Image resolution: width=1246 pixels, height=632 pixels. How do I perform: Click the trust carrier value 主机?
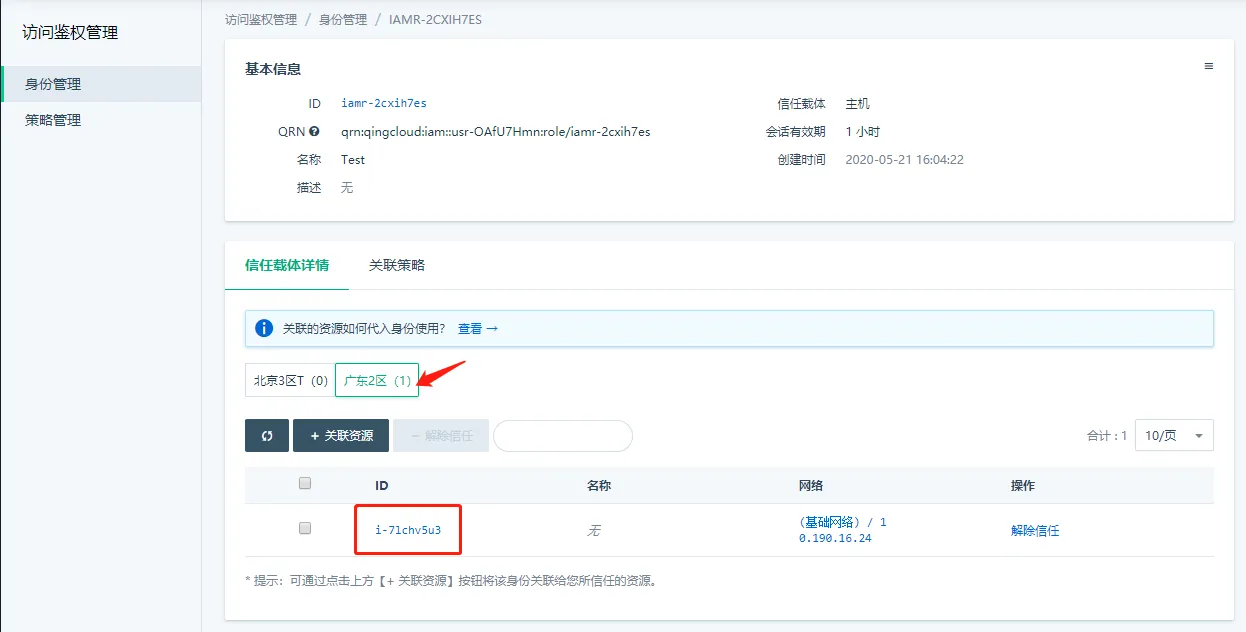tap(858, 103)
